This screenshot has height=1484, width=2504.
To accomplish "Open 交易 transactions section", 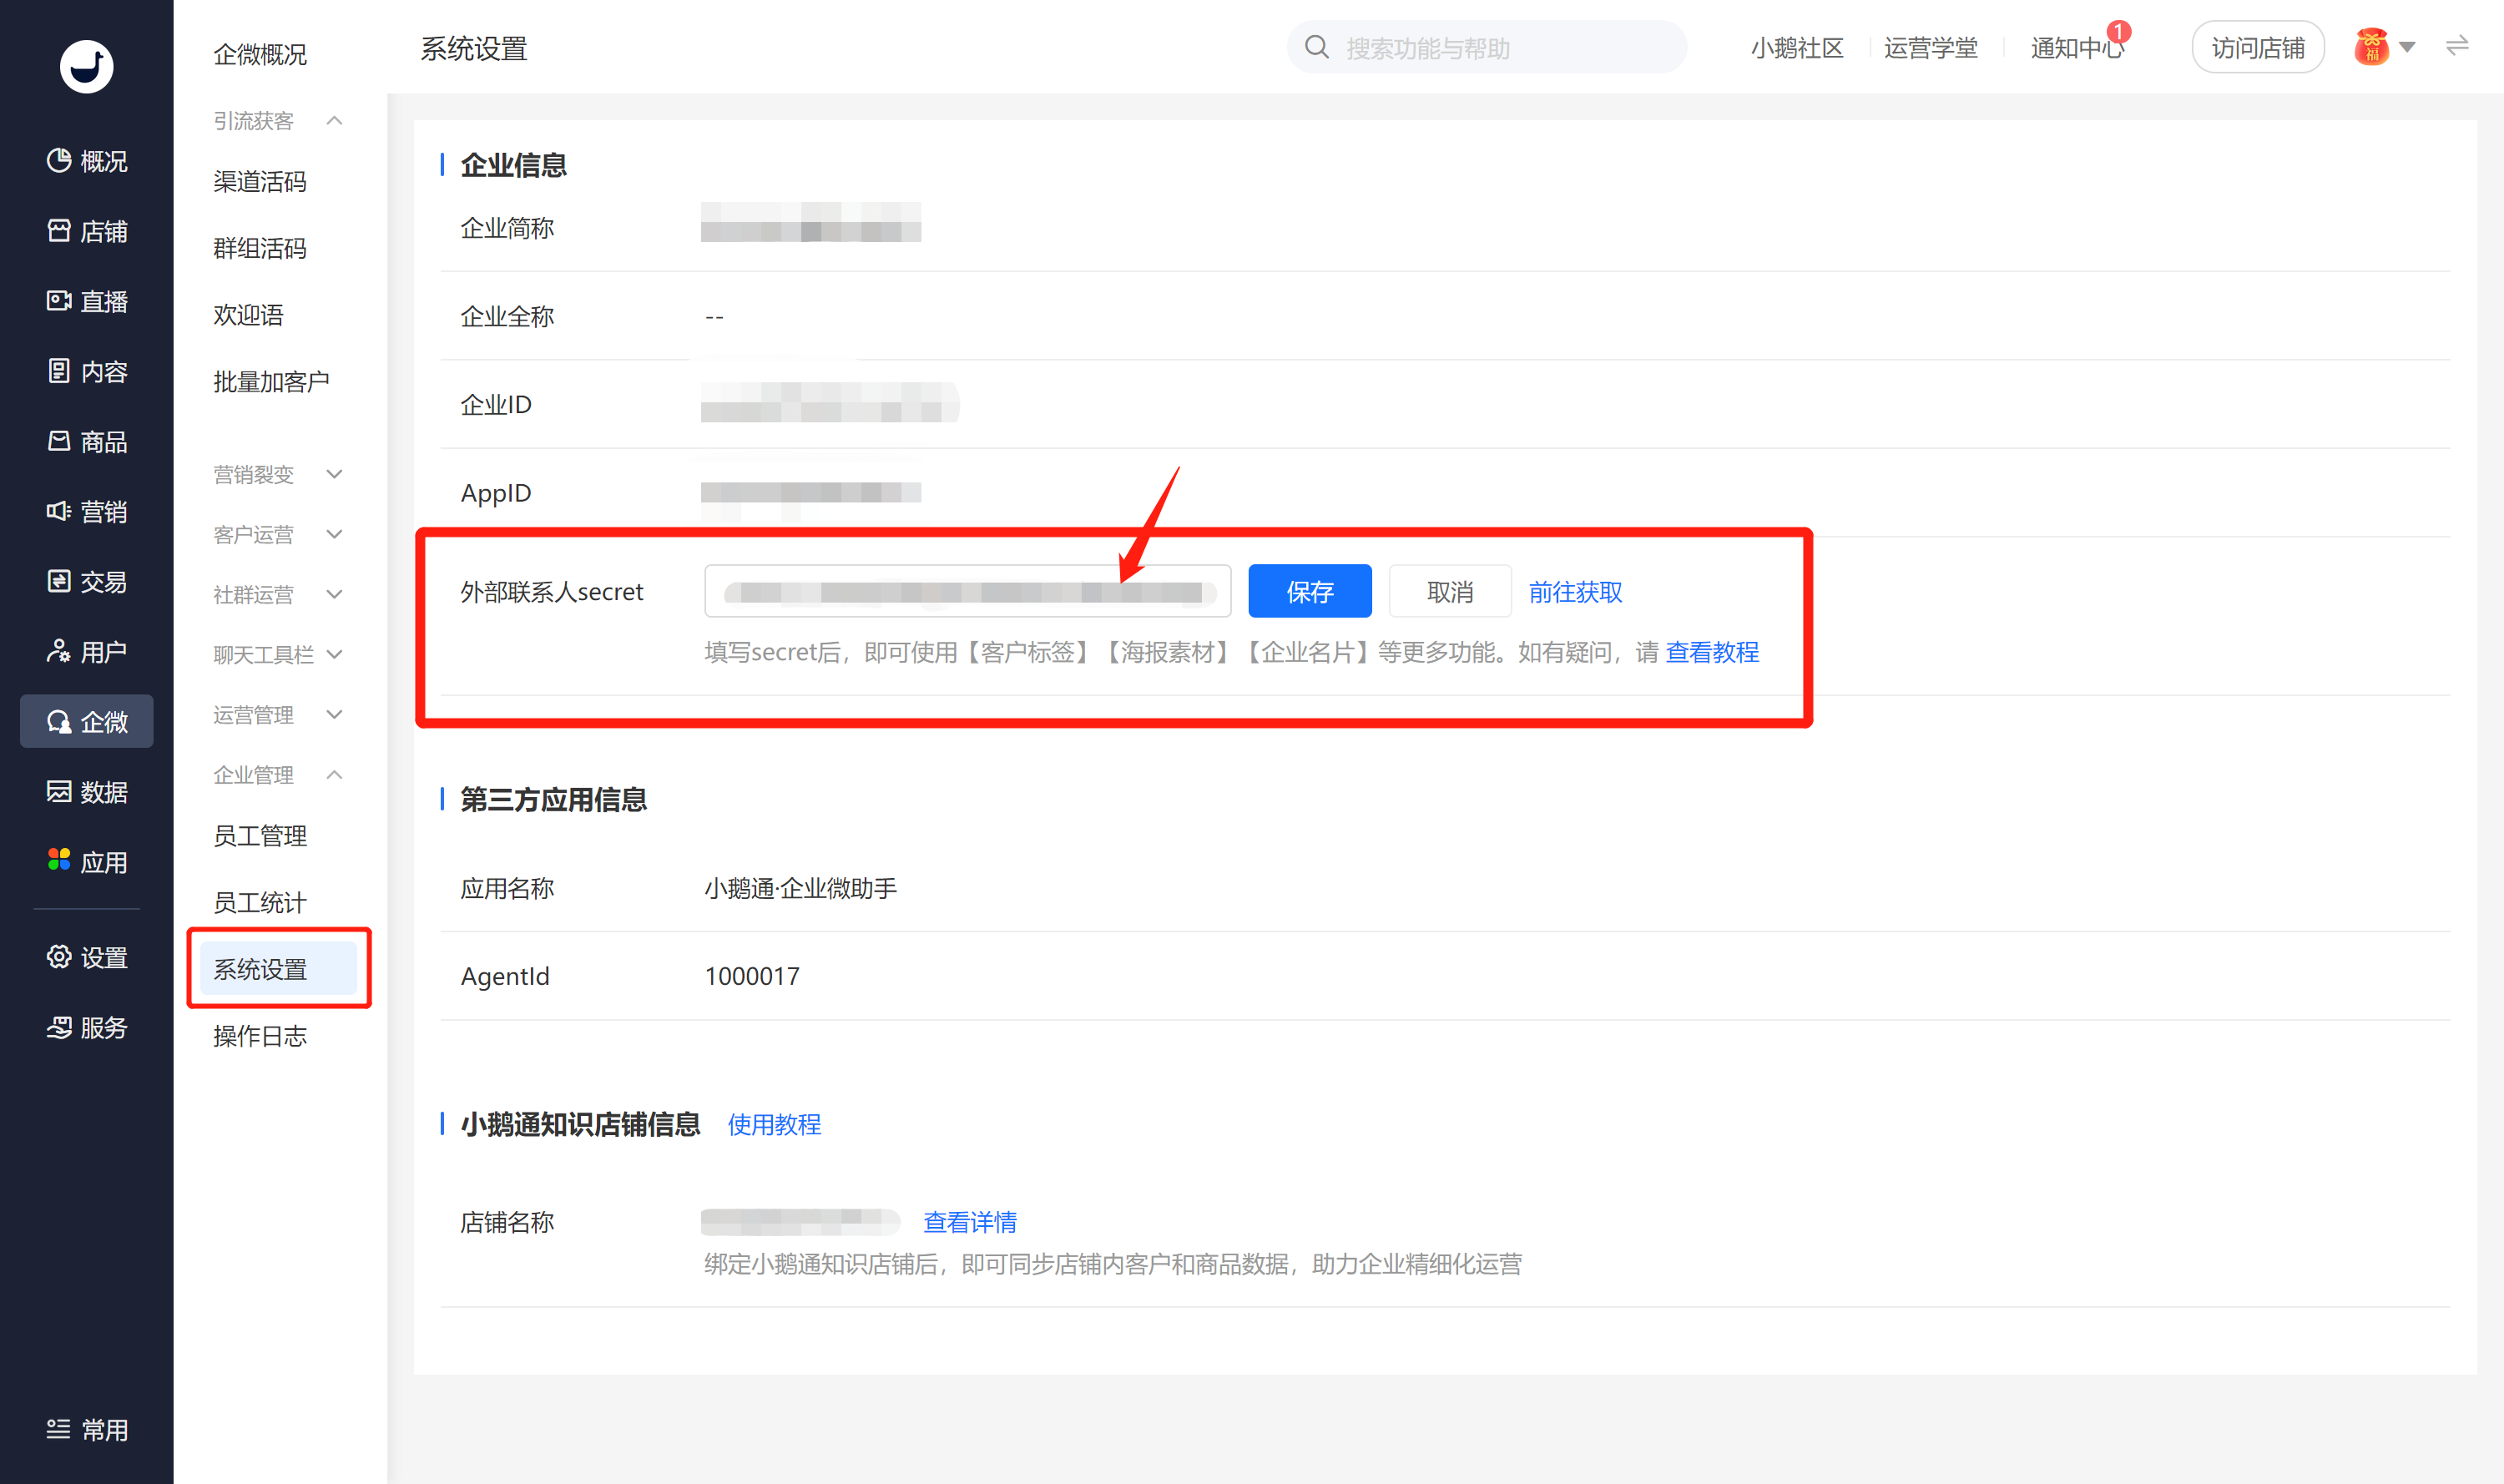I will pyautogui.click(x=87, y=581).
